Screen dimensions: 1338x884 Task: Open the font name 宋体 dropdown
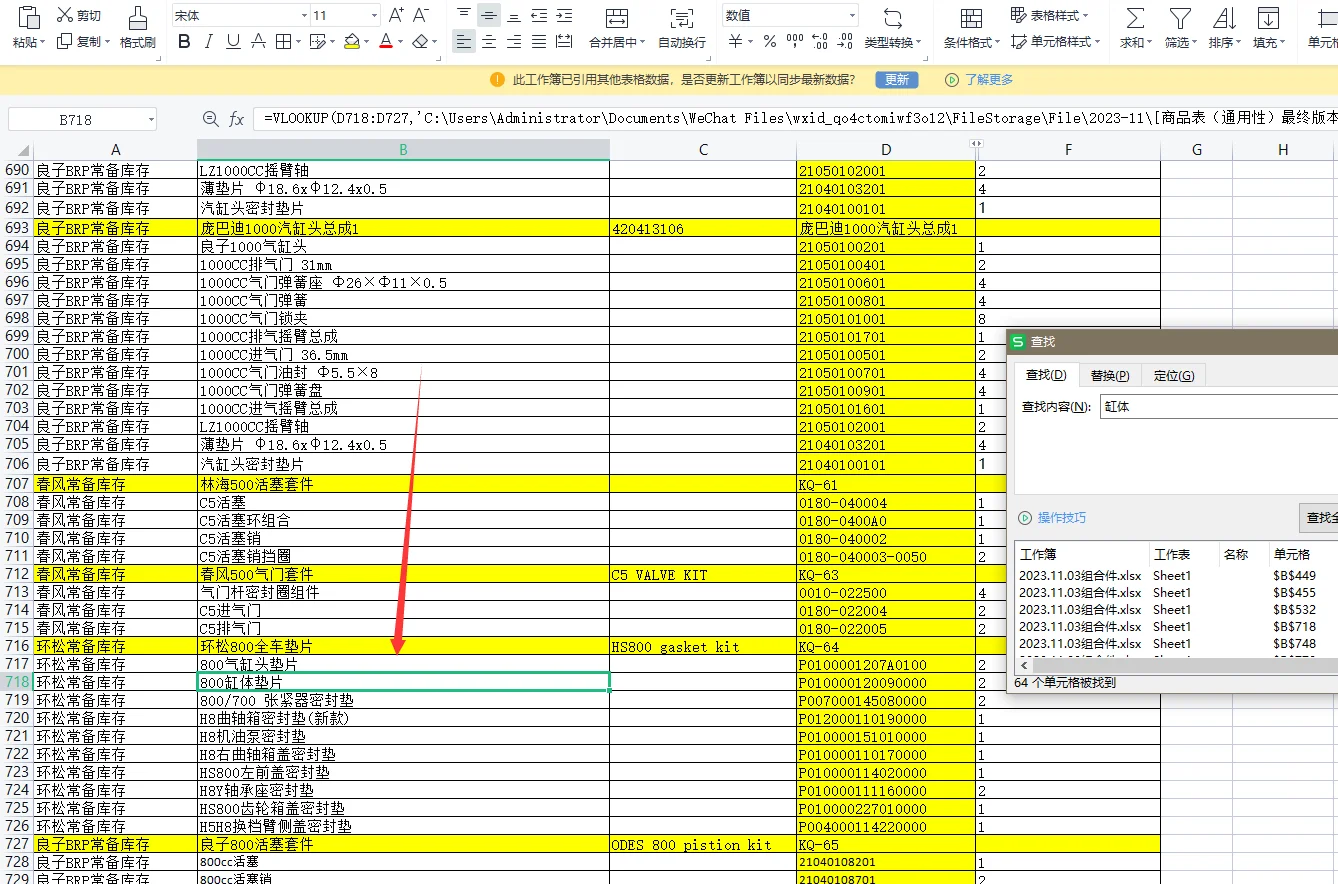(x=304, y=16)
